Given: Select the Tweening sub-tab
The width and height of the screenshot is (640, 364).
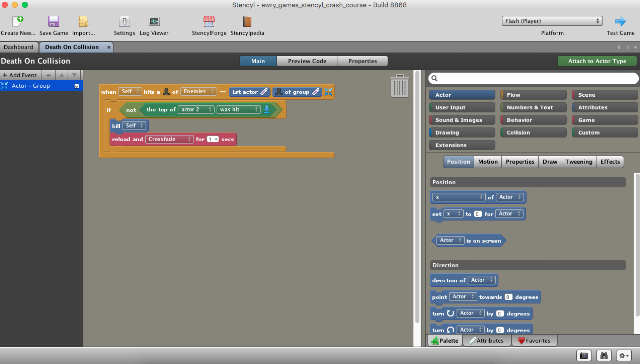Looking at the screenshot, I should pos(578,162).
